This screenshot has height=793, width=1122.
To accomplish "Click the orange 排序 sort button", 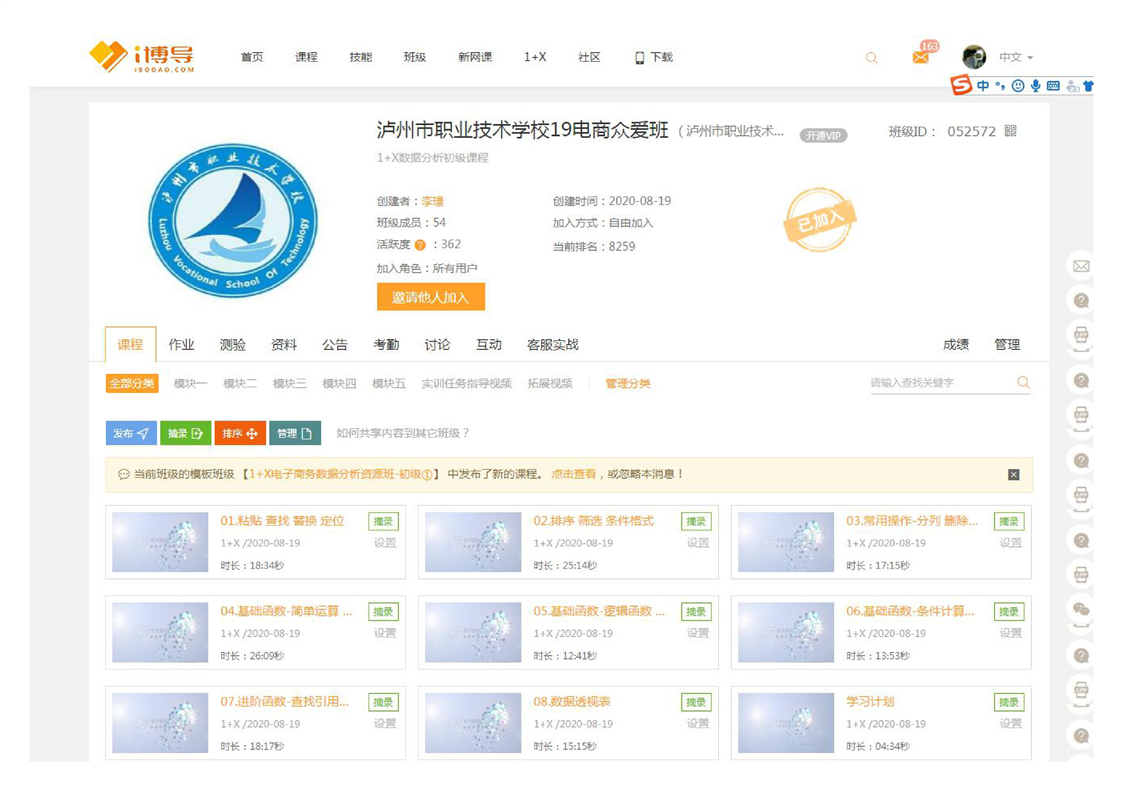I will click(x=240, y=434).
